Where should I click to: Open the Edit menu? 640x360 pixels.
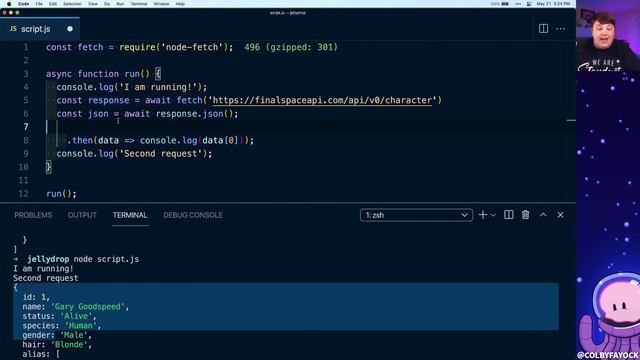(x=53, y=4)
